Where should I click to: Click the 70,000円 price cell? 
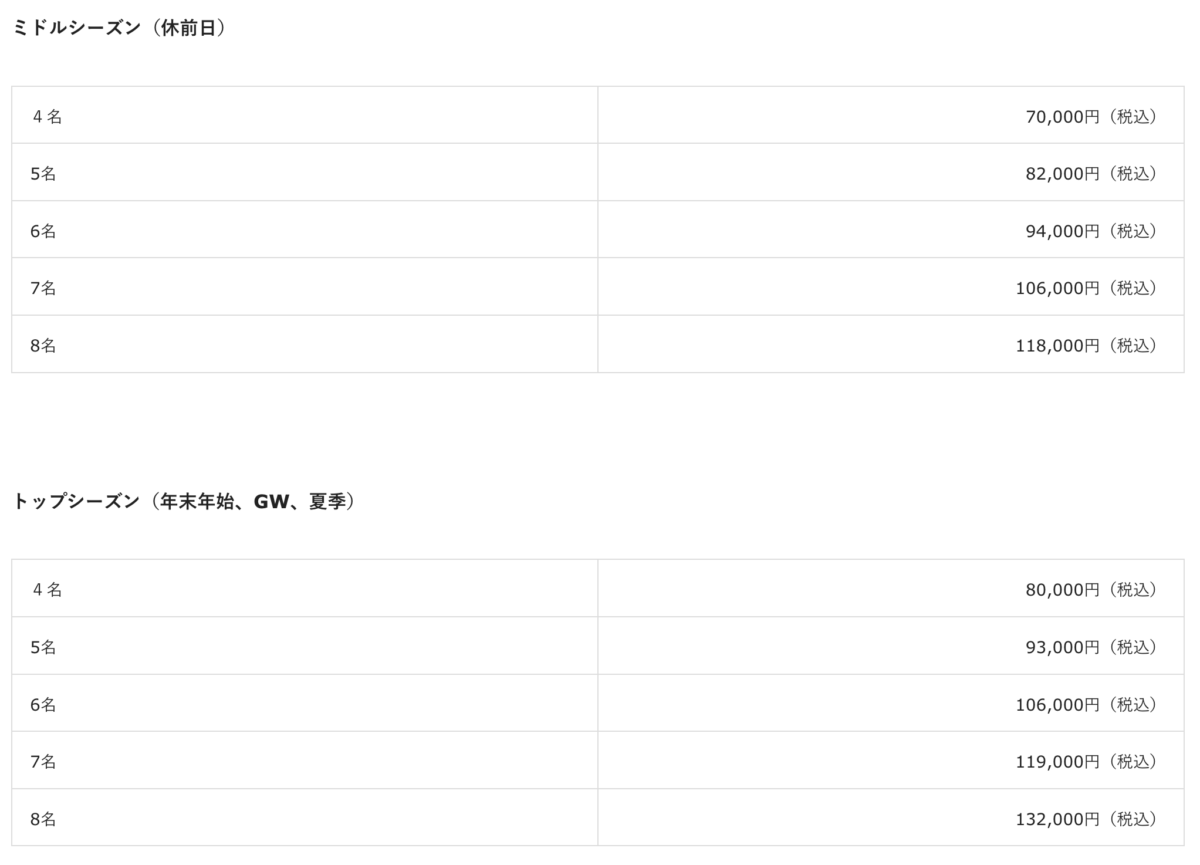[x=1090, y=117]
